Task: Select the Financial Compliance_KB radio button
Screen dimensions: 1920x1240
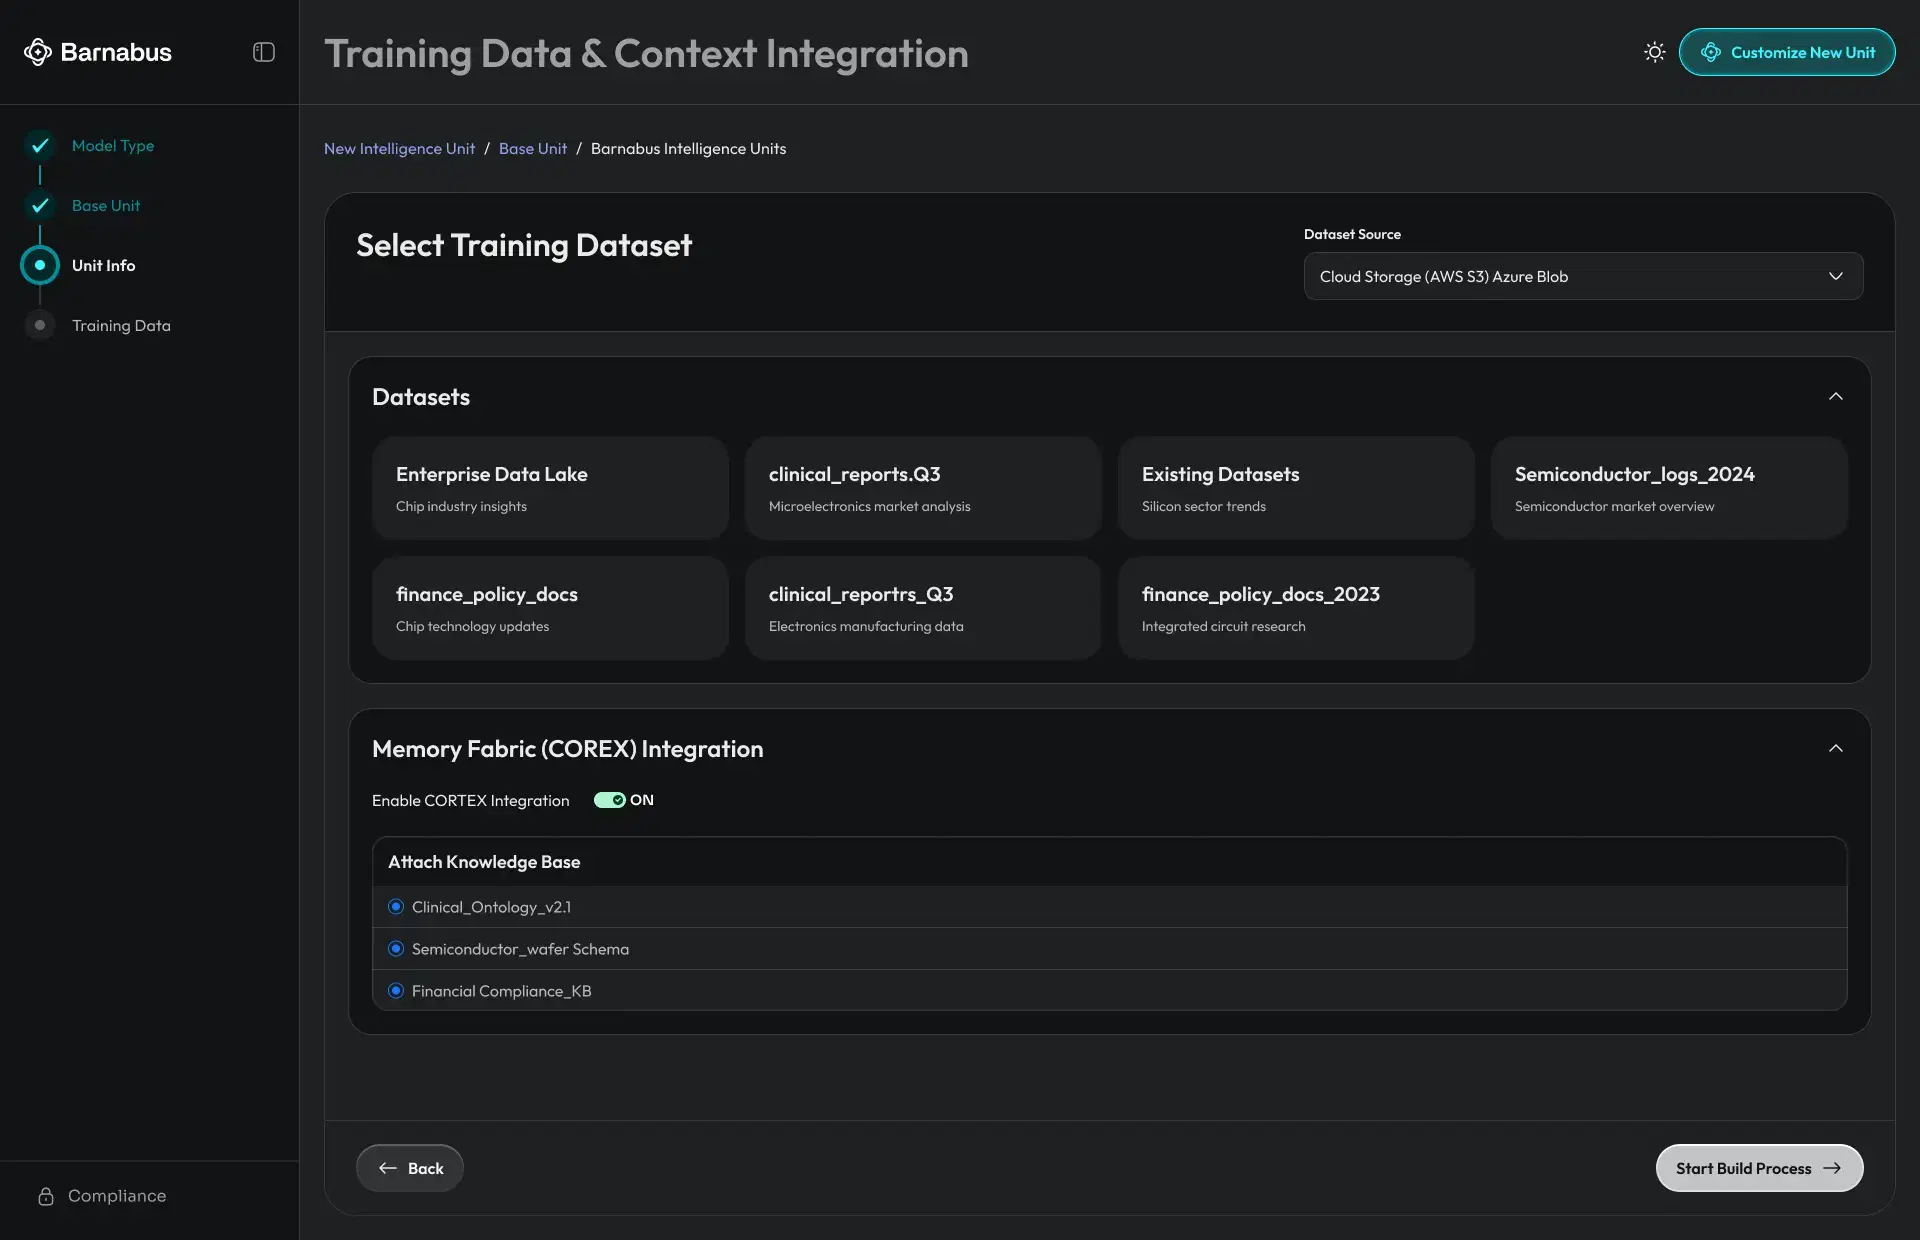Action: click(396, 990)
